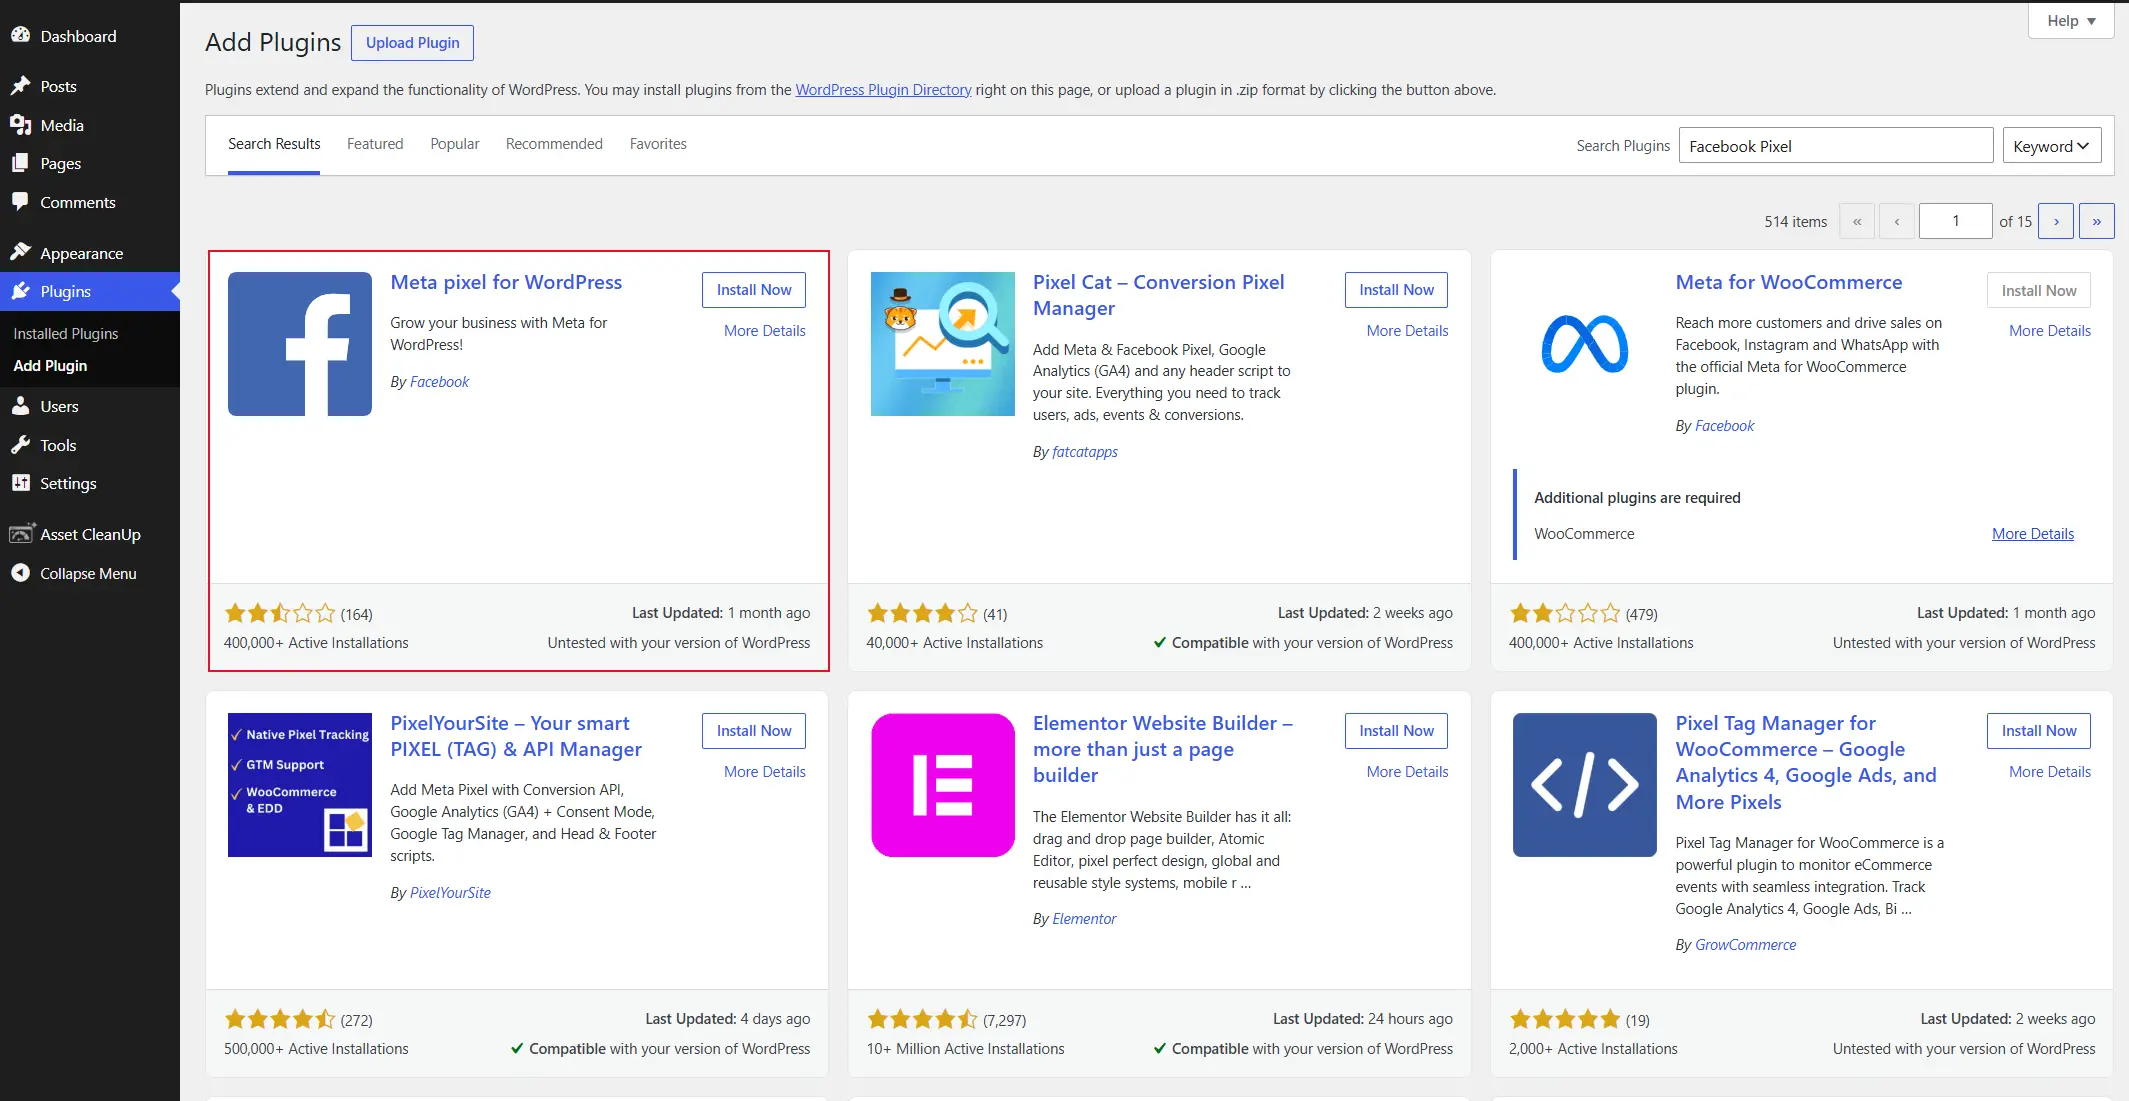Click Facebook author under Meta pixel
This screenshot has width=2129, height=1101.
[439, 382]
